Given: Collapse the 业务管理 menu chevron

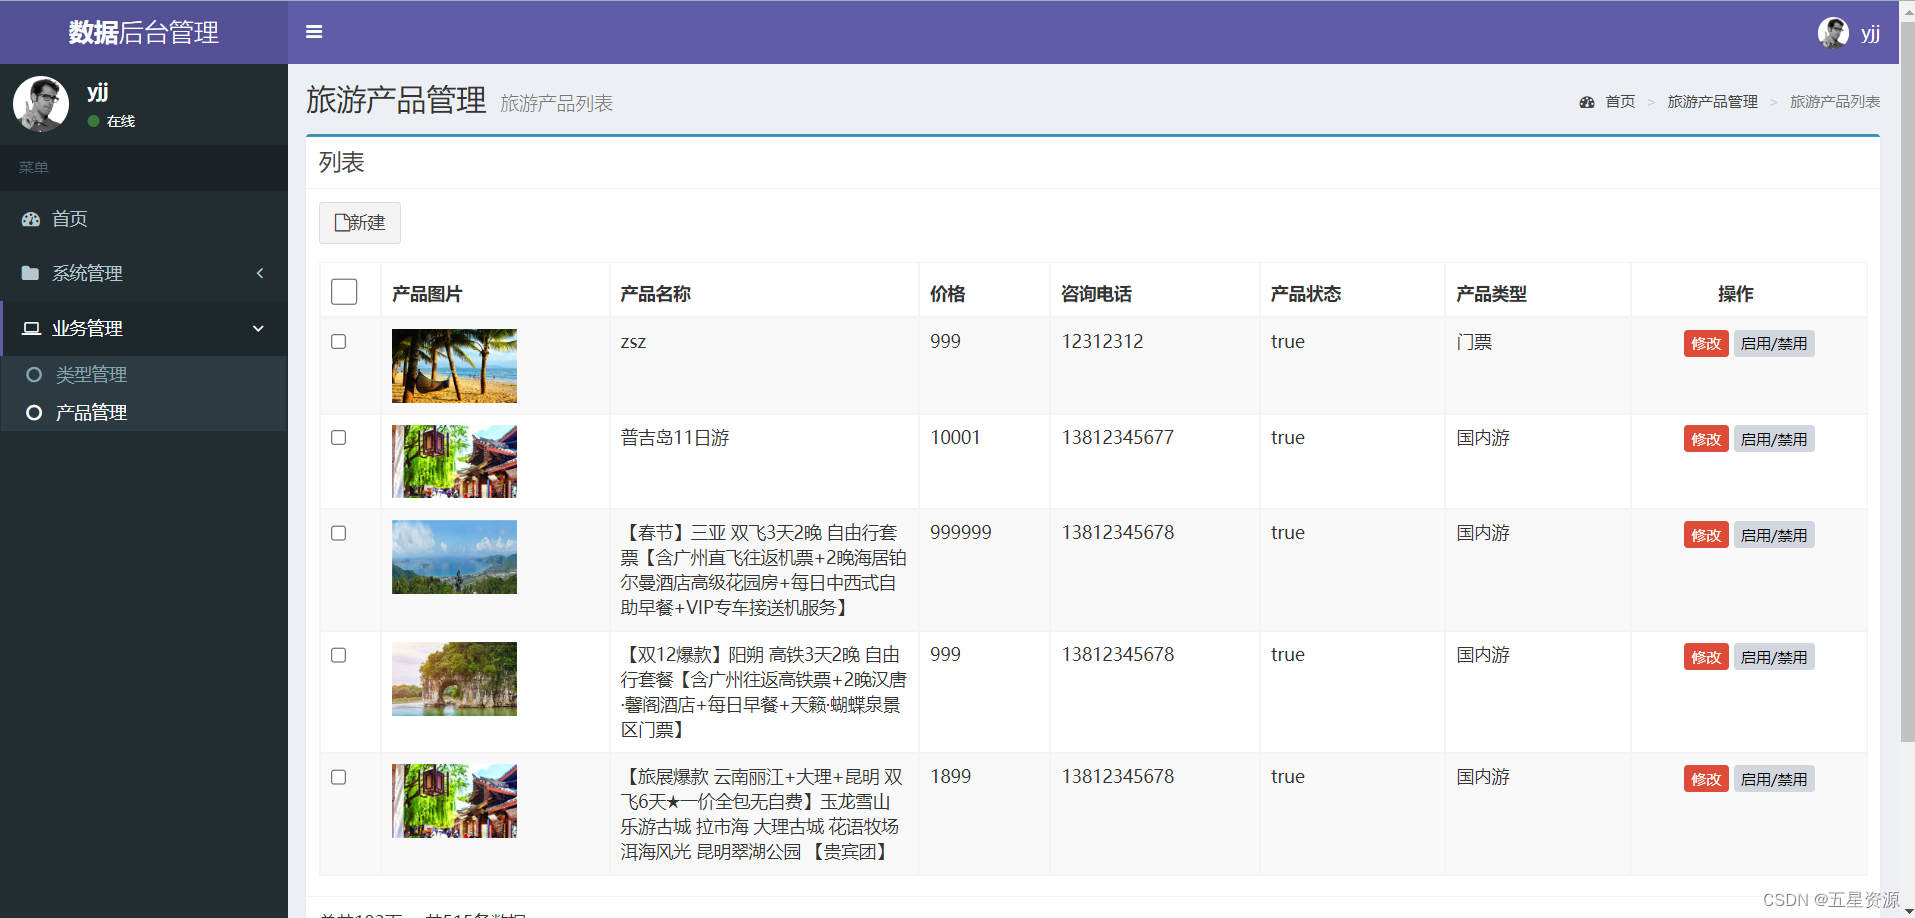Looking at the screenshot, I should tap(258, 328).
